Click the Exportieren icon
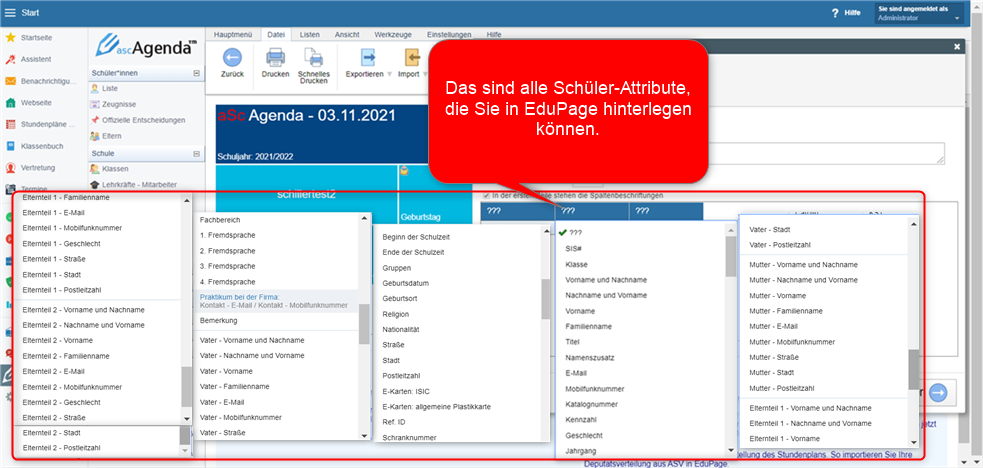983x468 pixels. click(367, 58)
